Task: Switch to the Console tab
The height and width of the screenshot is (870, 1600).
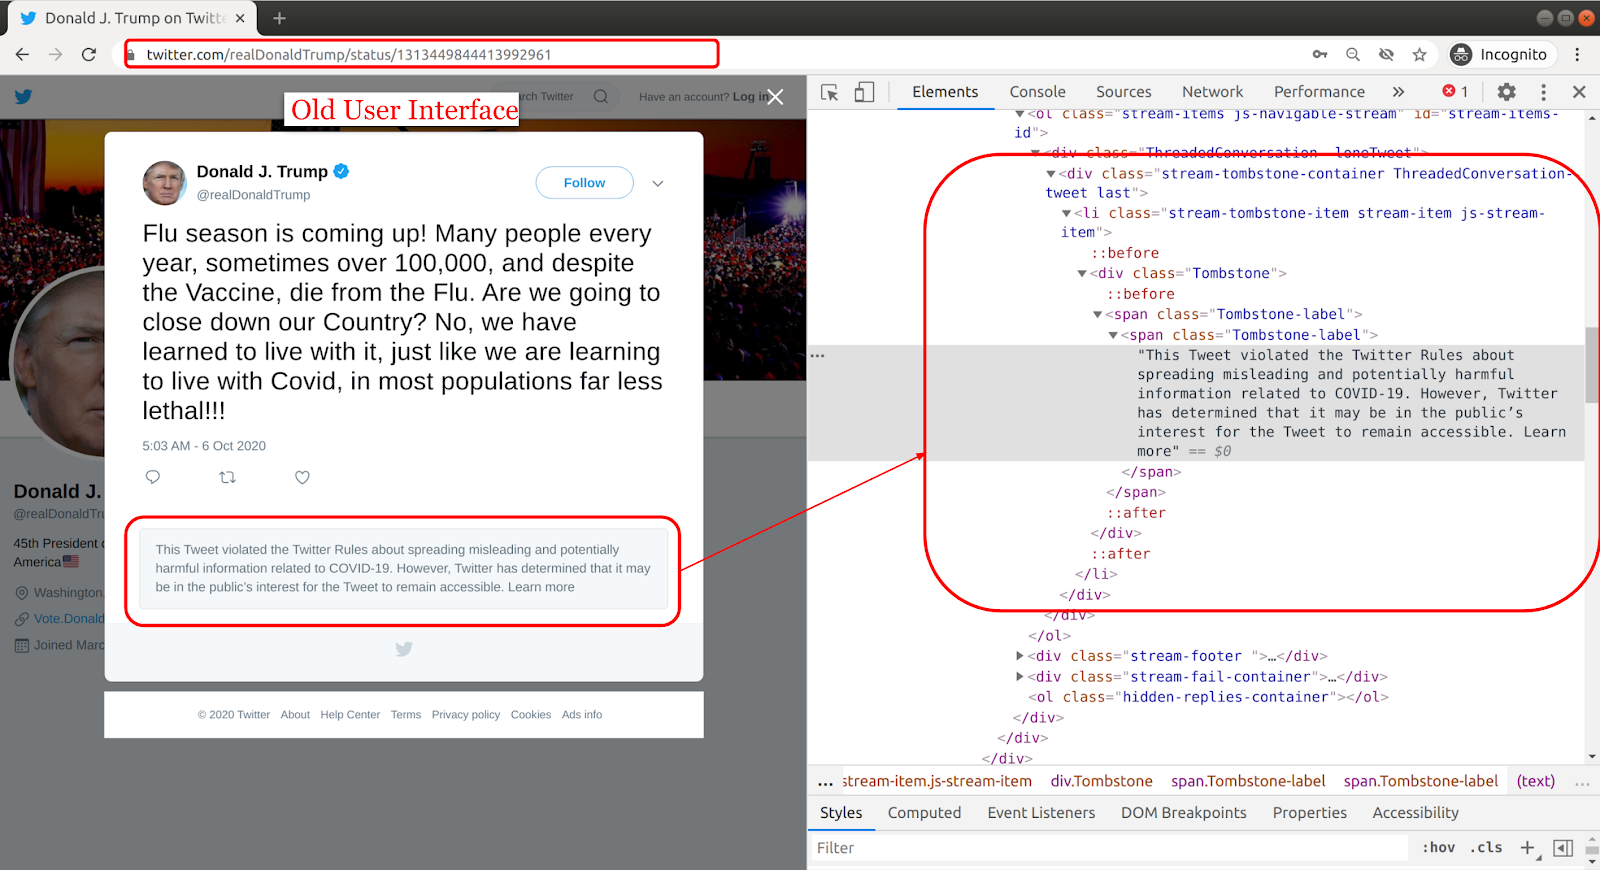Action: click(1037, 92)
